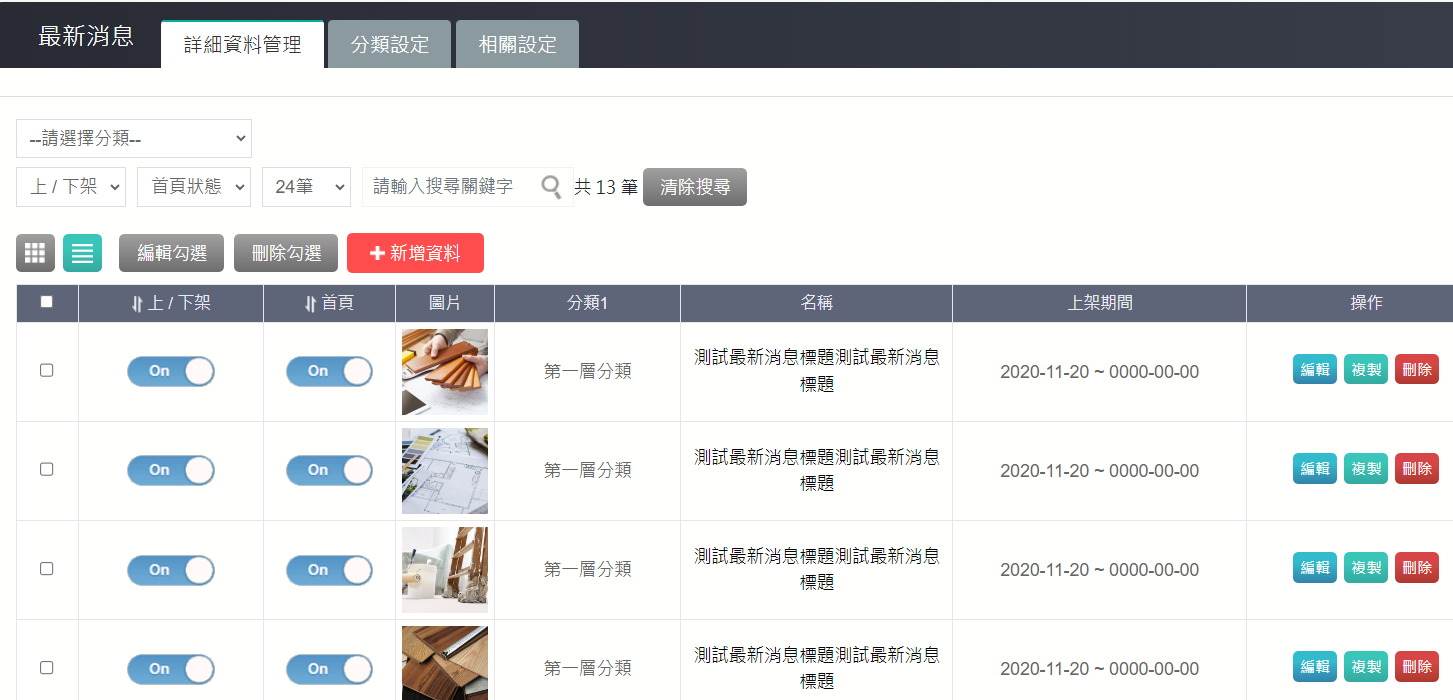The width and height of the screenshot is (1453, 700).
Task: Sort by the 上 / 下架 column header
Action: [x=171, y=303]
